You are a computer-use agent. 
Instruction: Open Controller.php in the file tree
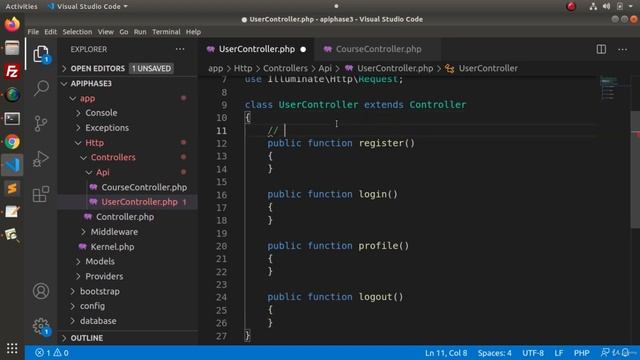[x=125, y=217]
